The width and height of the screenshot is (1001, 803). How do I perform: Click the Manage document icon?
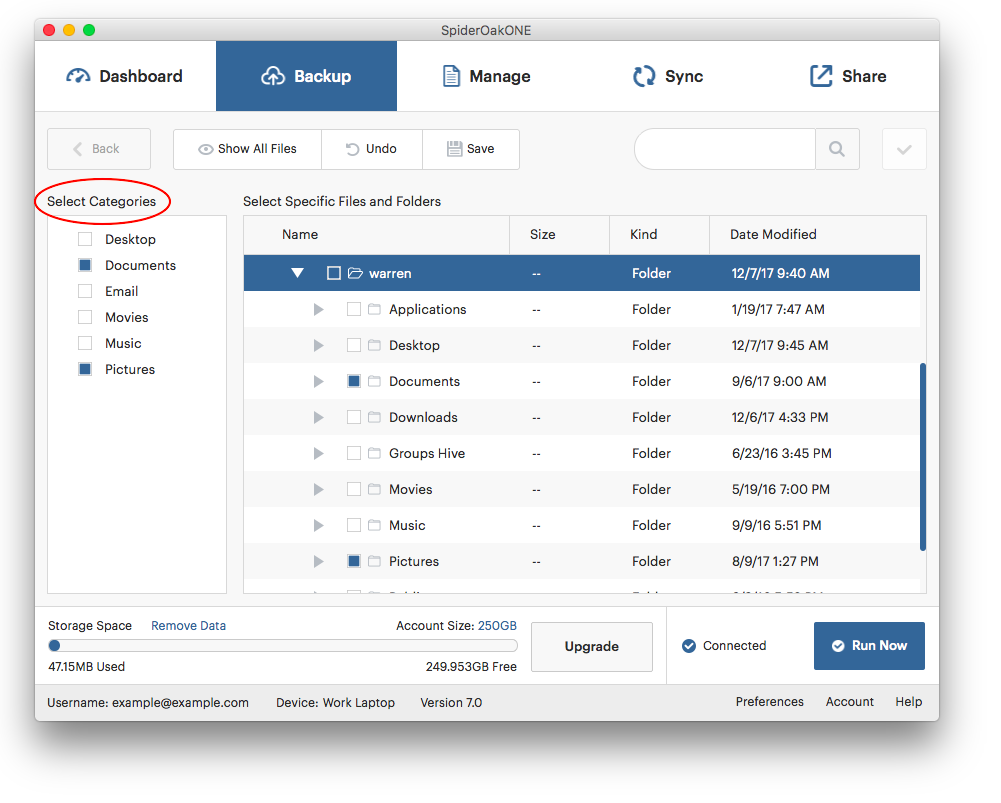pos(452,76)
